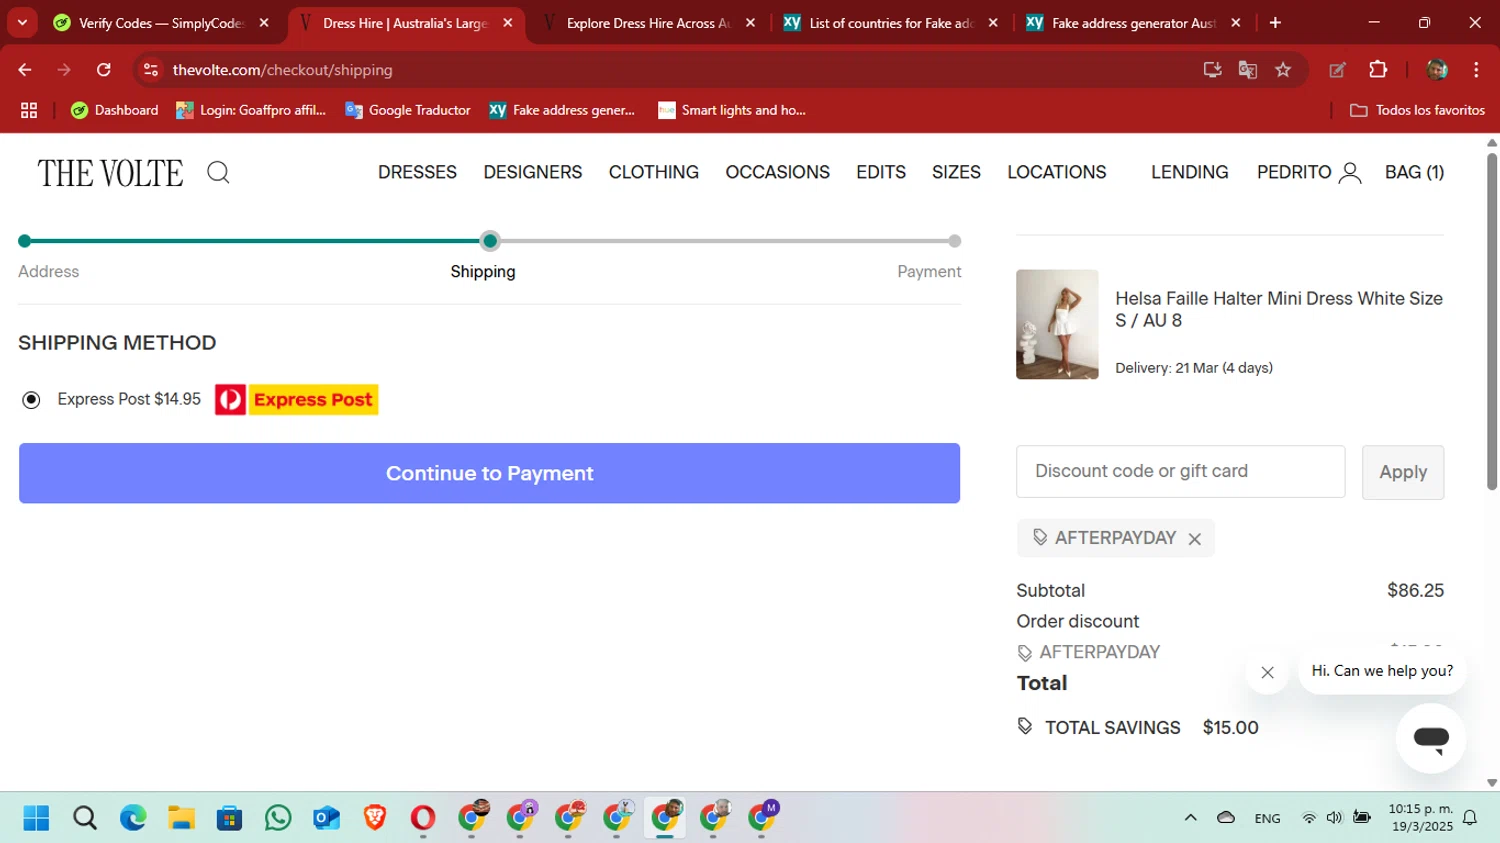Launch Opera browser from the taskbar

[x=423, y=818]
